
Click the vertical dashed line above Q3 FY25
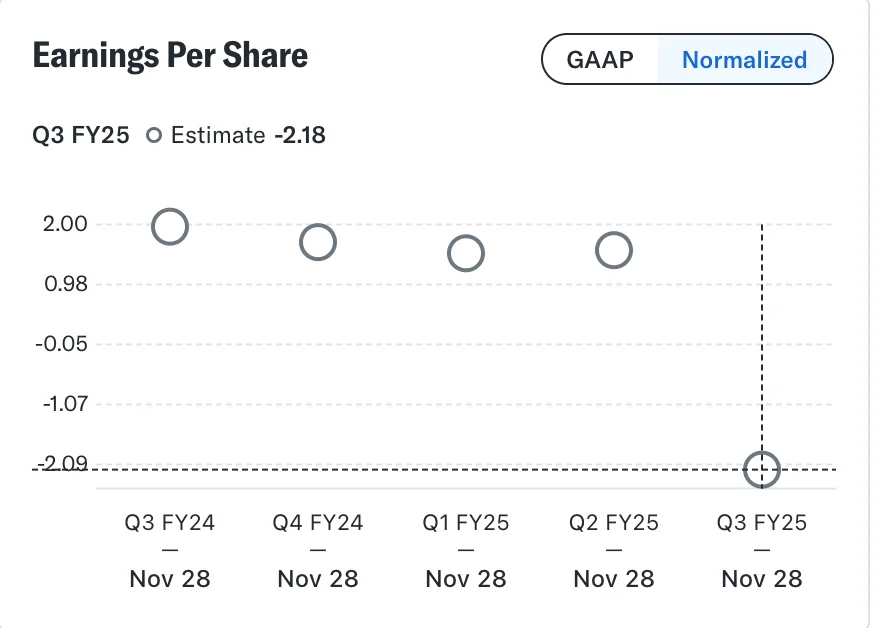click(x=762, y=340)
